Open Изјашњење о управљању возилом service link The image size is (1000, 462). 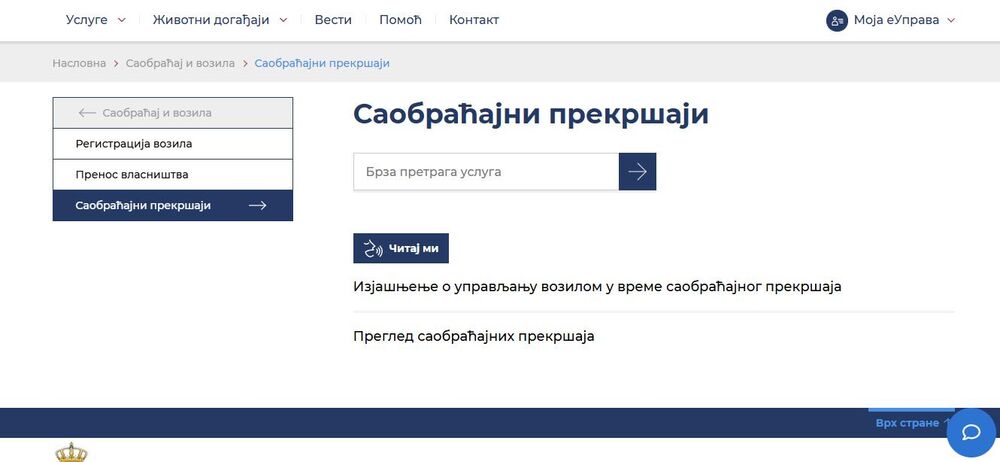(597, 287)
